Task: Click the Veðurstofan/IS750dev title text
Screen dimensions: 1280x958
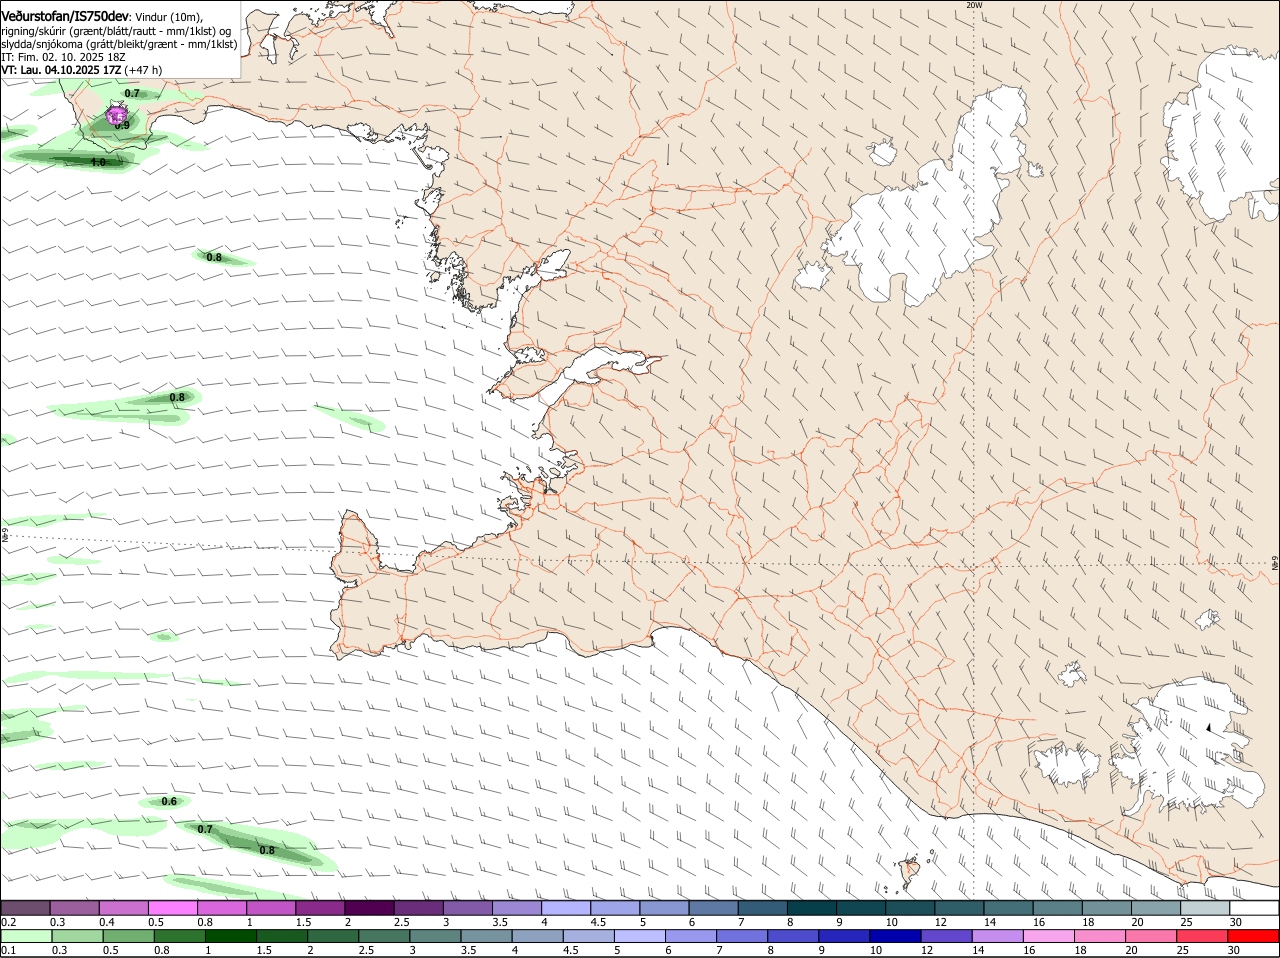Action: point(64,17)
